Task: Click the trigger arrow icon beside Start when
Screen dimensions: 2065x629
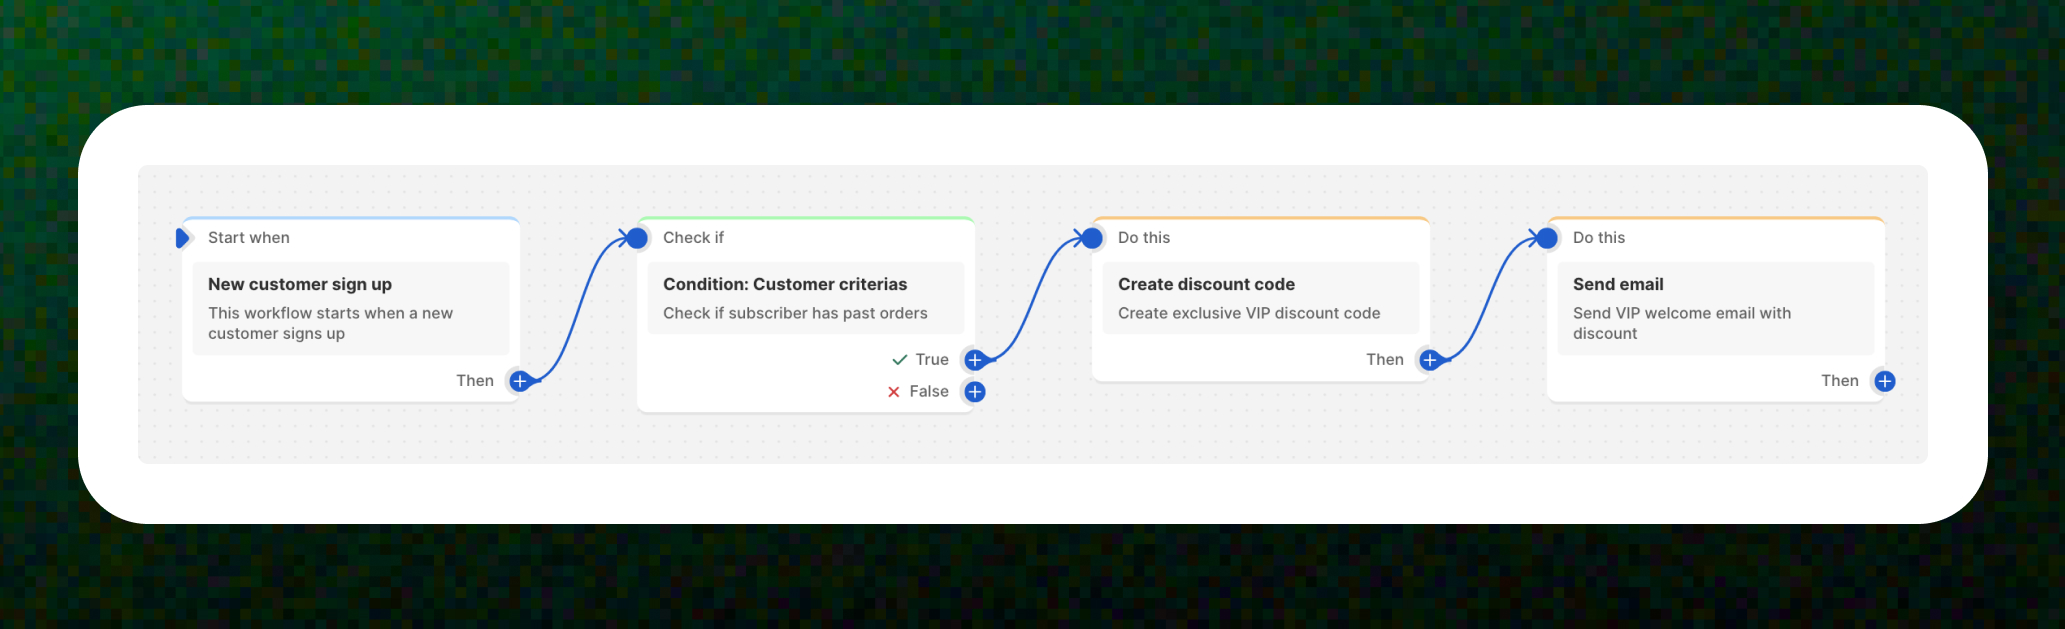Action: (x=182, y=238)
